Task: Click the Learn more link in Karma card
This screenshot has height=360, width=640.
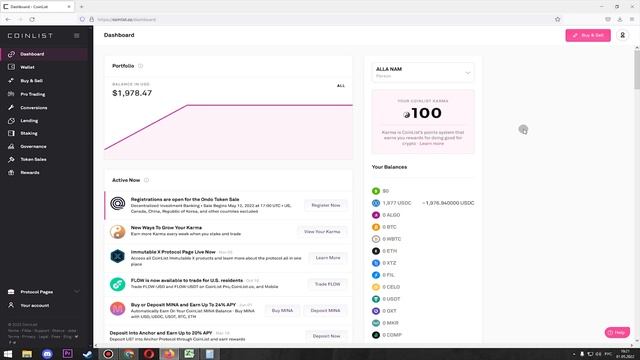Action: tap(431, 144)
